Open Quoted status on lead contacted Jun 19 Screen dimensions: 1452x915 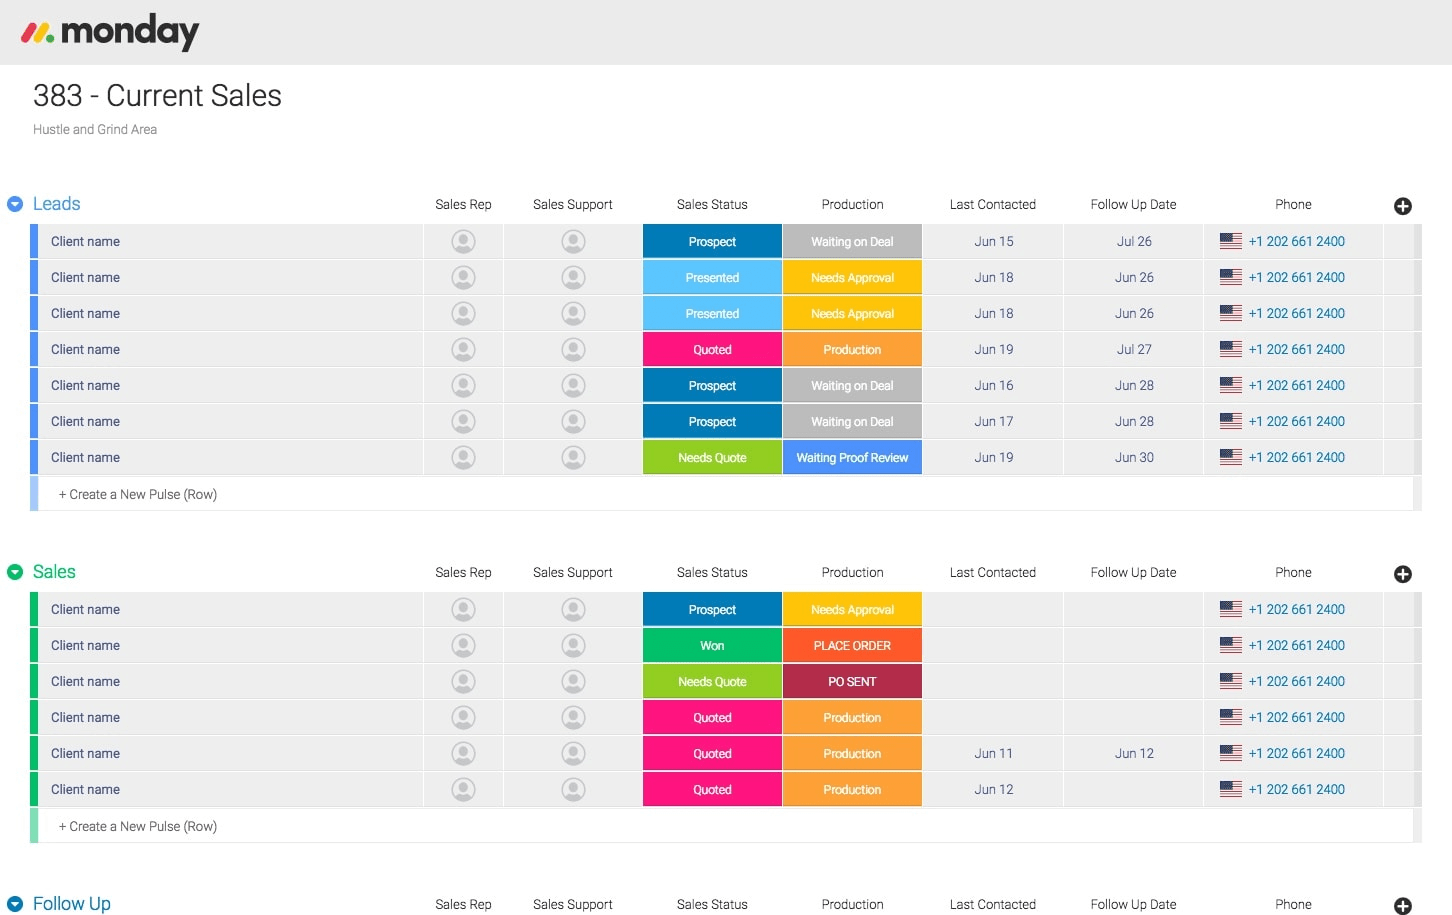click(712, 349)
